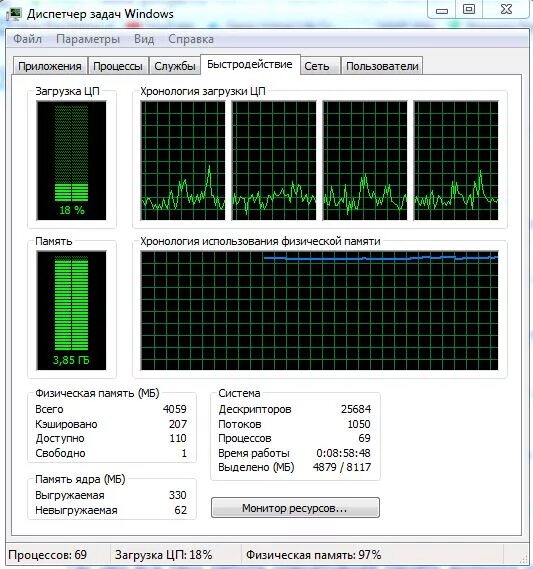The width and height of the screenshot is (533, 569).
Task: Click the Свободно value 1
Action: click(x=184, y=453)
